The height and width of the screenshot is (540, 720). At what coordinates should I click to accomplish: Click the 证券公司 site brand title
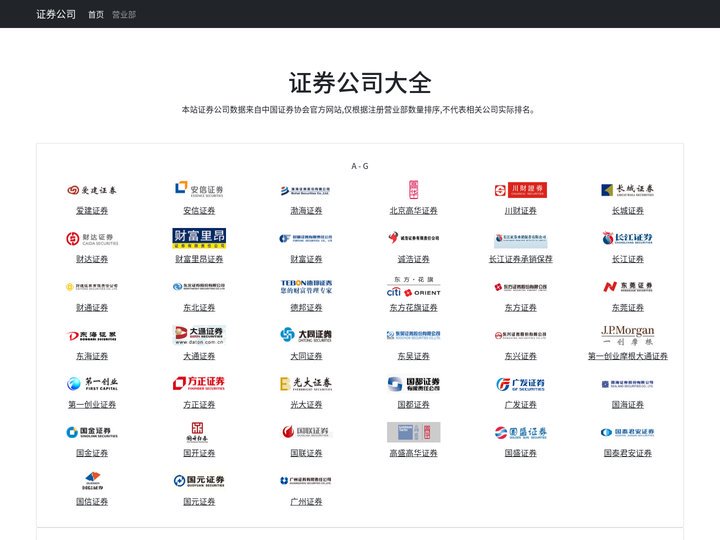(x=56, y=14)
